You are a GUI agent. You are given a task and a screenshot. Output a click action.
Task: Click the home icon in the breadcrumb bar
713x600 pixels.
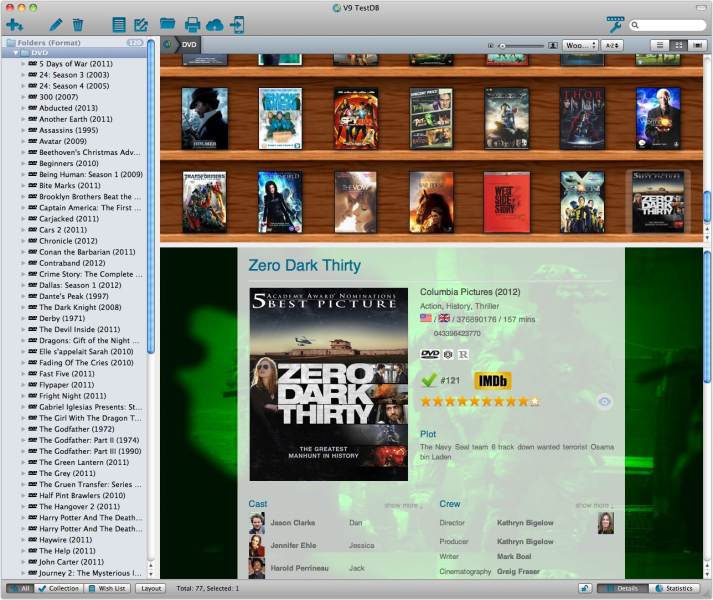coord(167,45)
